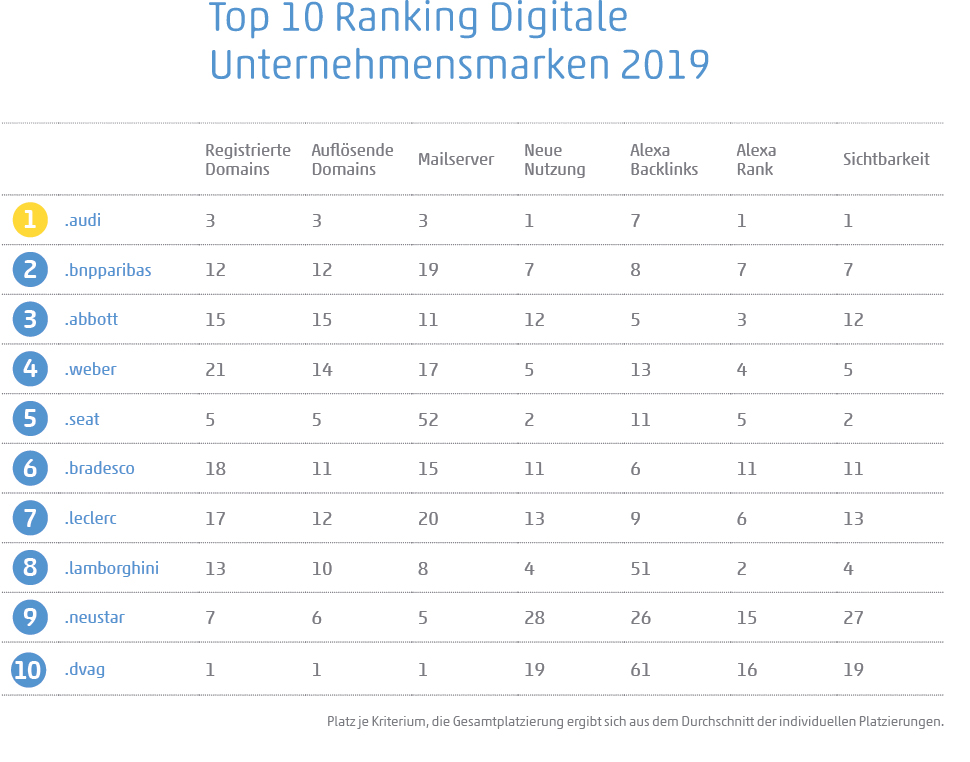Open the .audi domain link
This screenshot has height=762, width=970.
coord(83,219)
